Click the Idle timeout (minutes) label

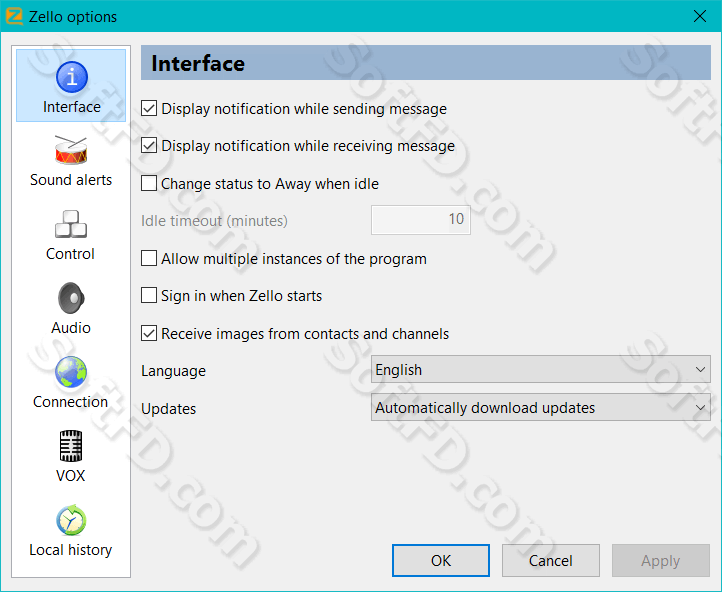click(x=214, y=221)
